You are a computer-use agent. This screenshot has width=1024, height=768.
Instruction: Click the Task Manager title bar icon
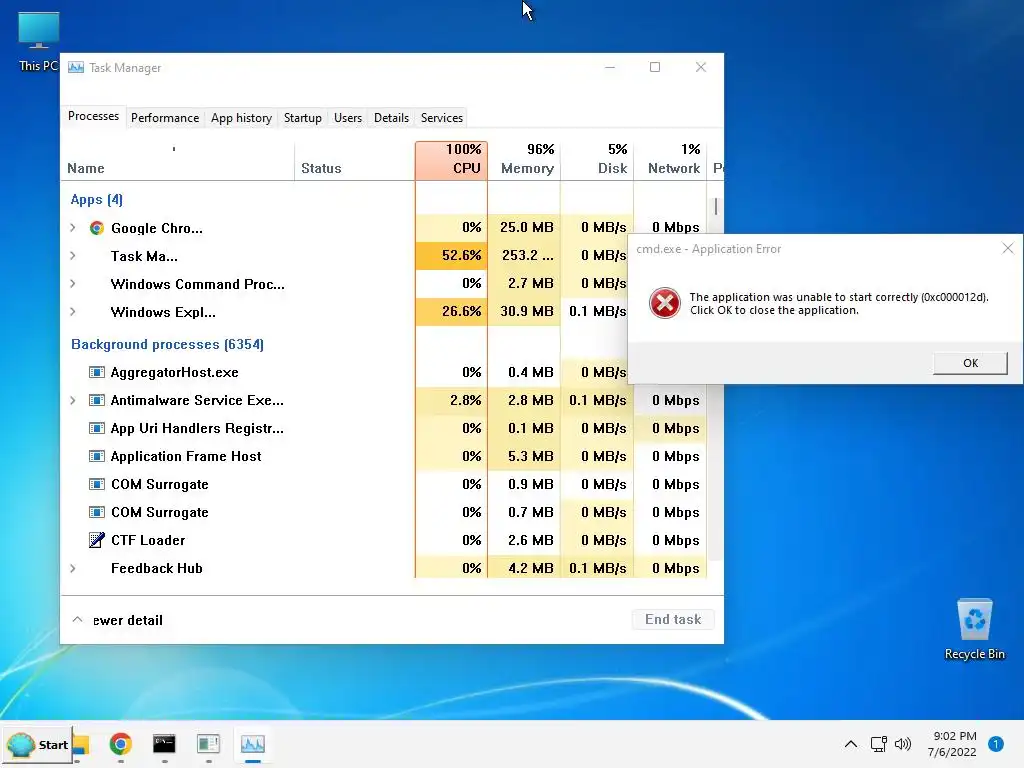tap(76, 67)
